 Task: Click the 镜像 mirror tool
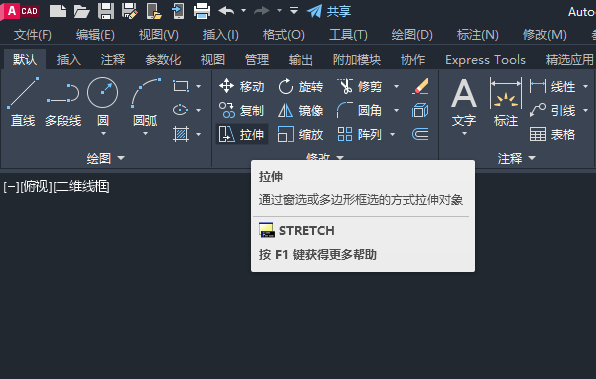click(x=300, y=111)
